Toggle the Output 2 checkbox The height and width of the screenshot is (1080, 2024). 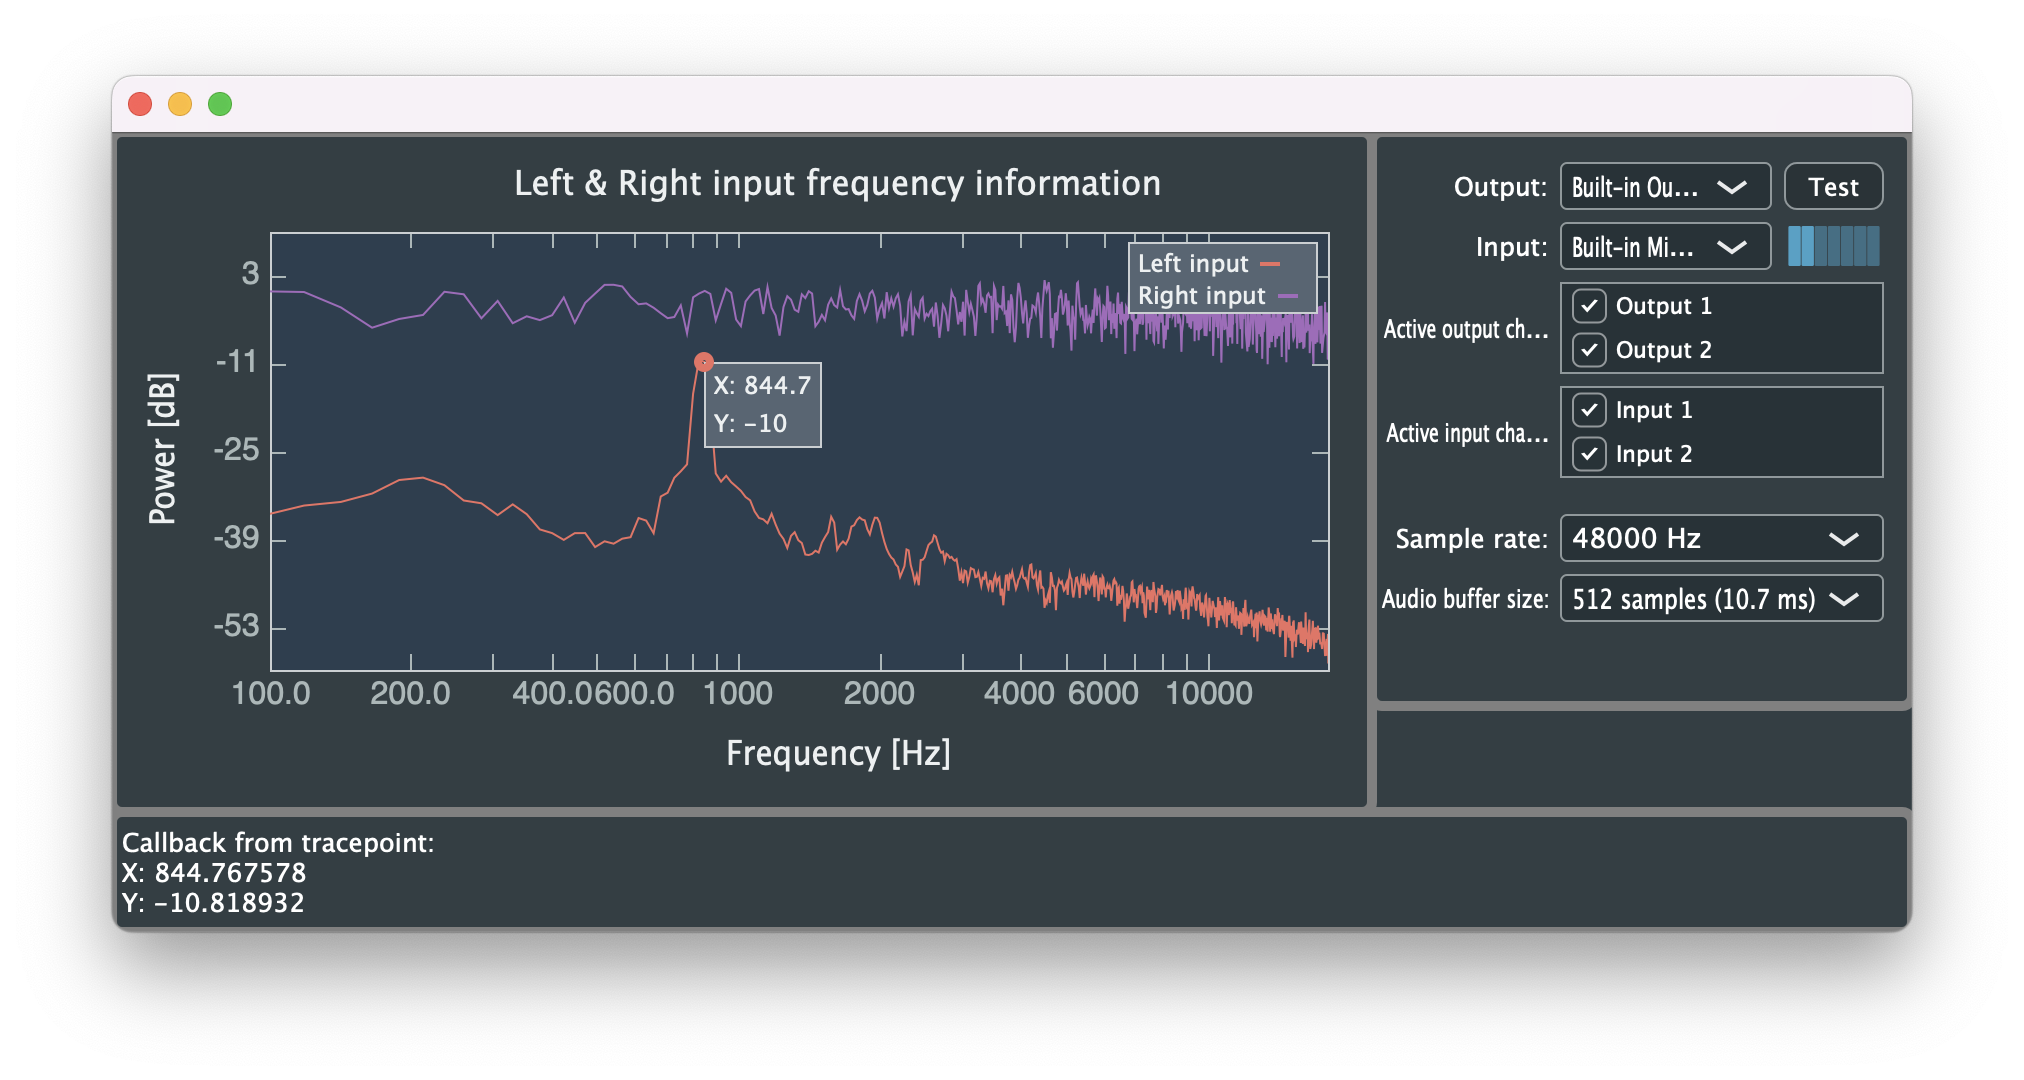click(x=1589, y=350)
